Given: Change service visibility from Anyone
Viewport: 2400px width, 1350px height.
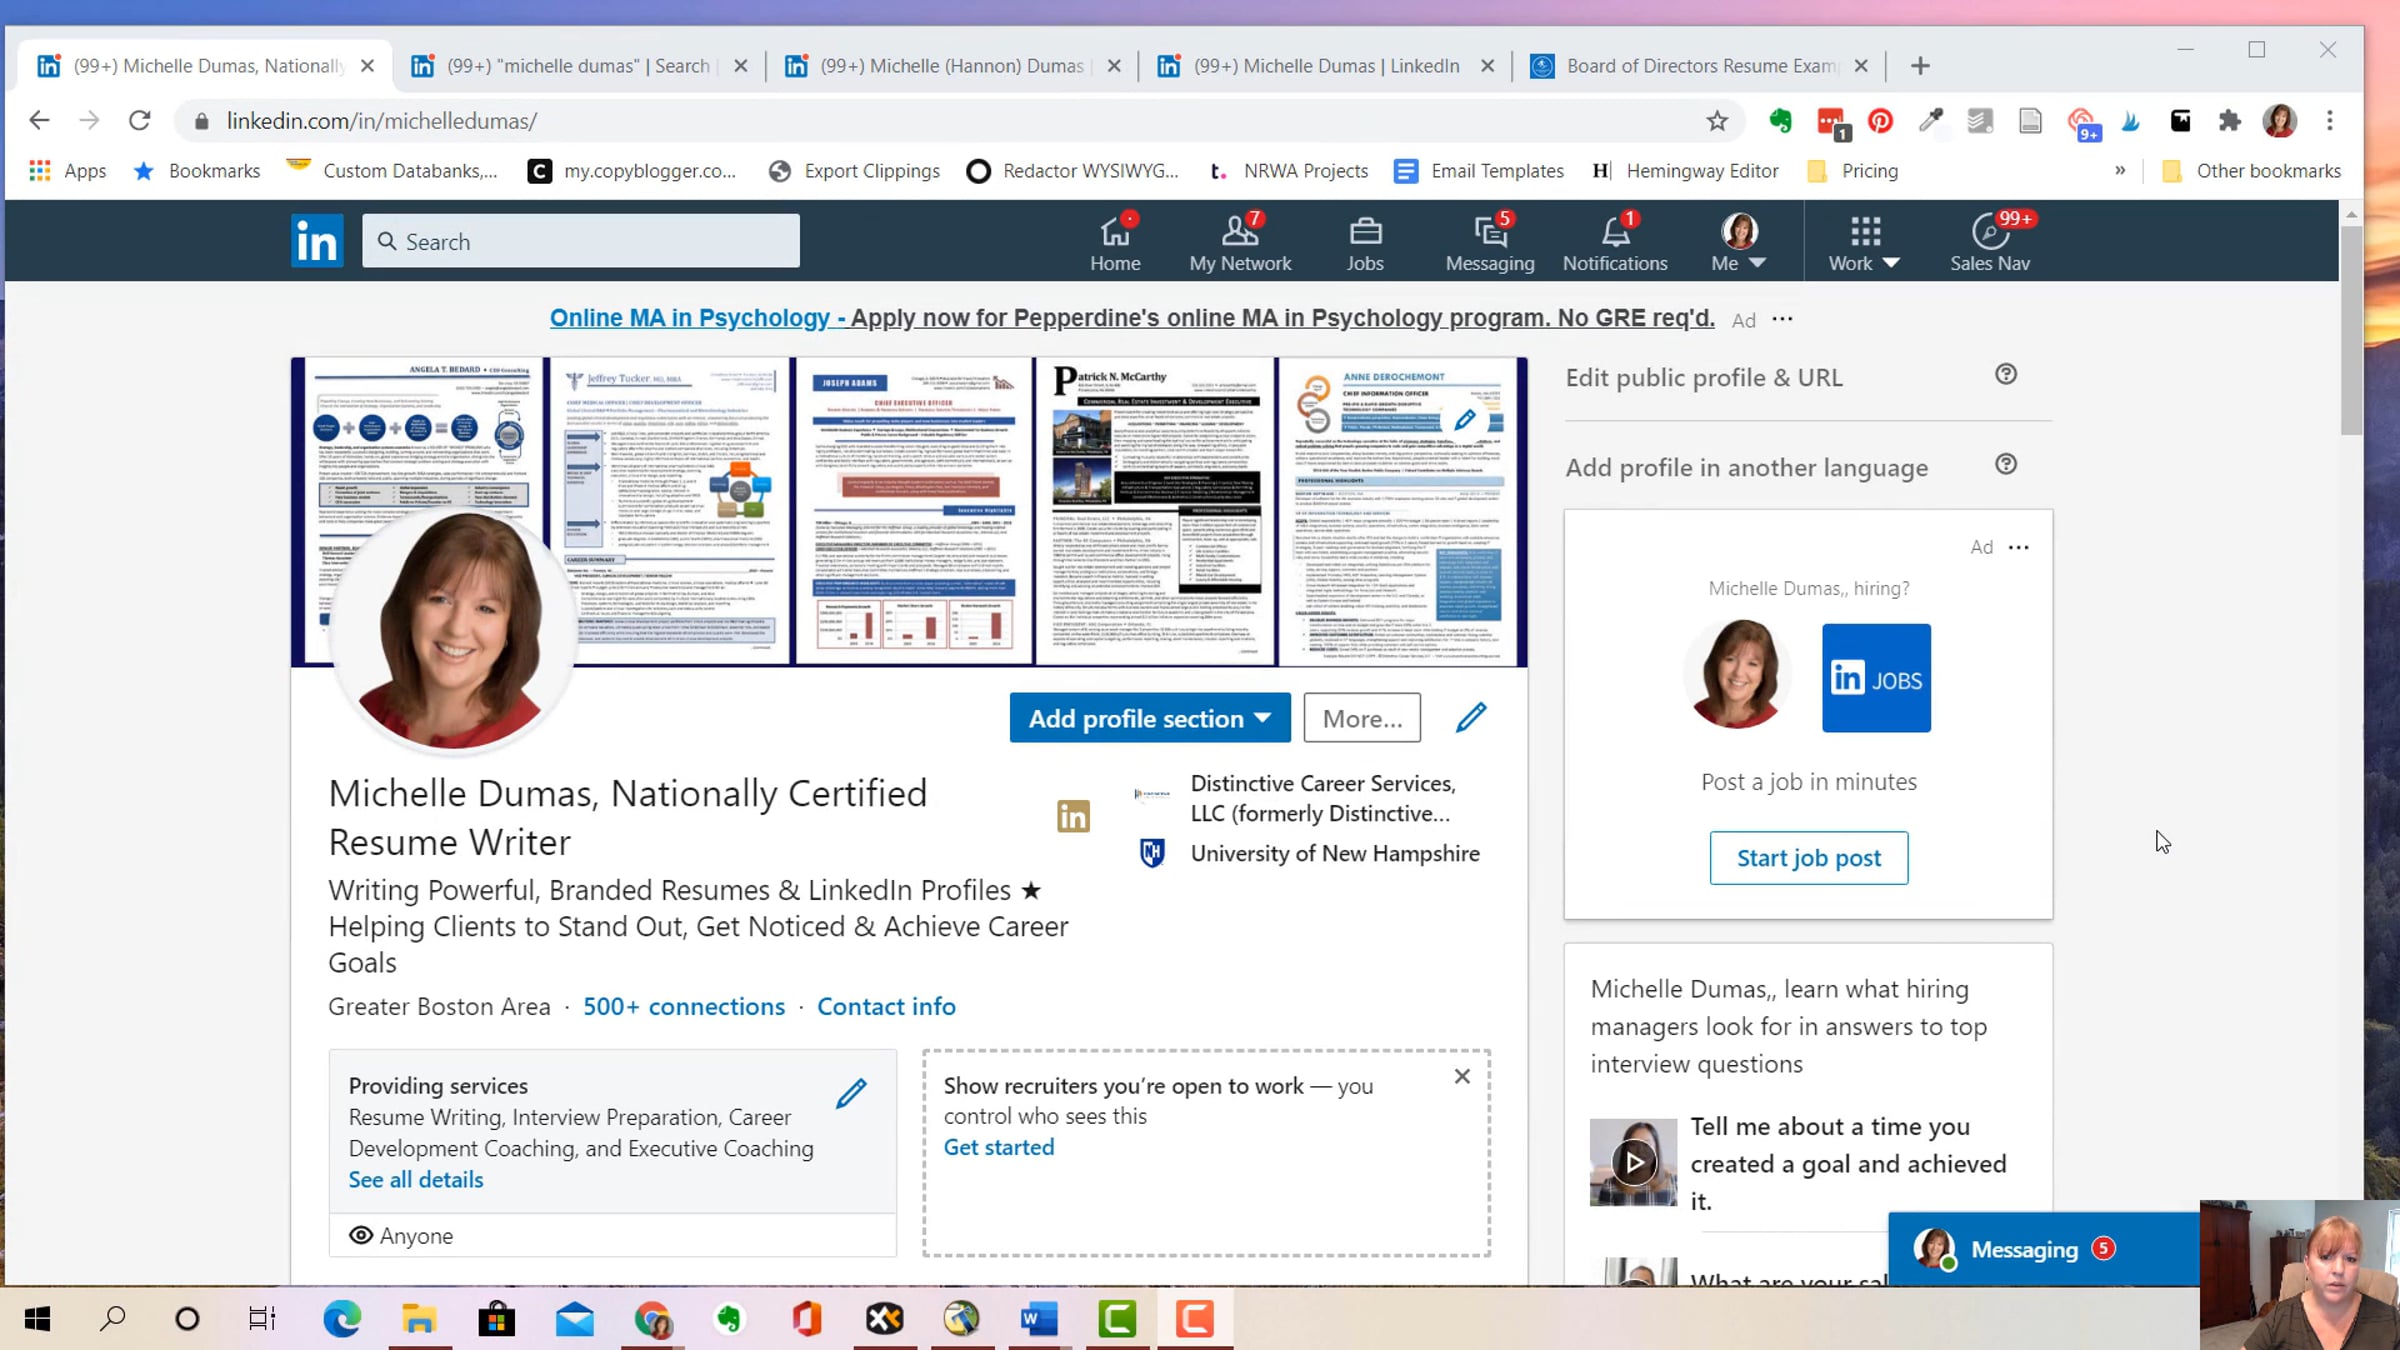Looking at the screenshot, I should click(401, 1236).
